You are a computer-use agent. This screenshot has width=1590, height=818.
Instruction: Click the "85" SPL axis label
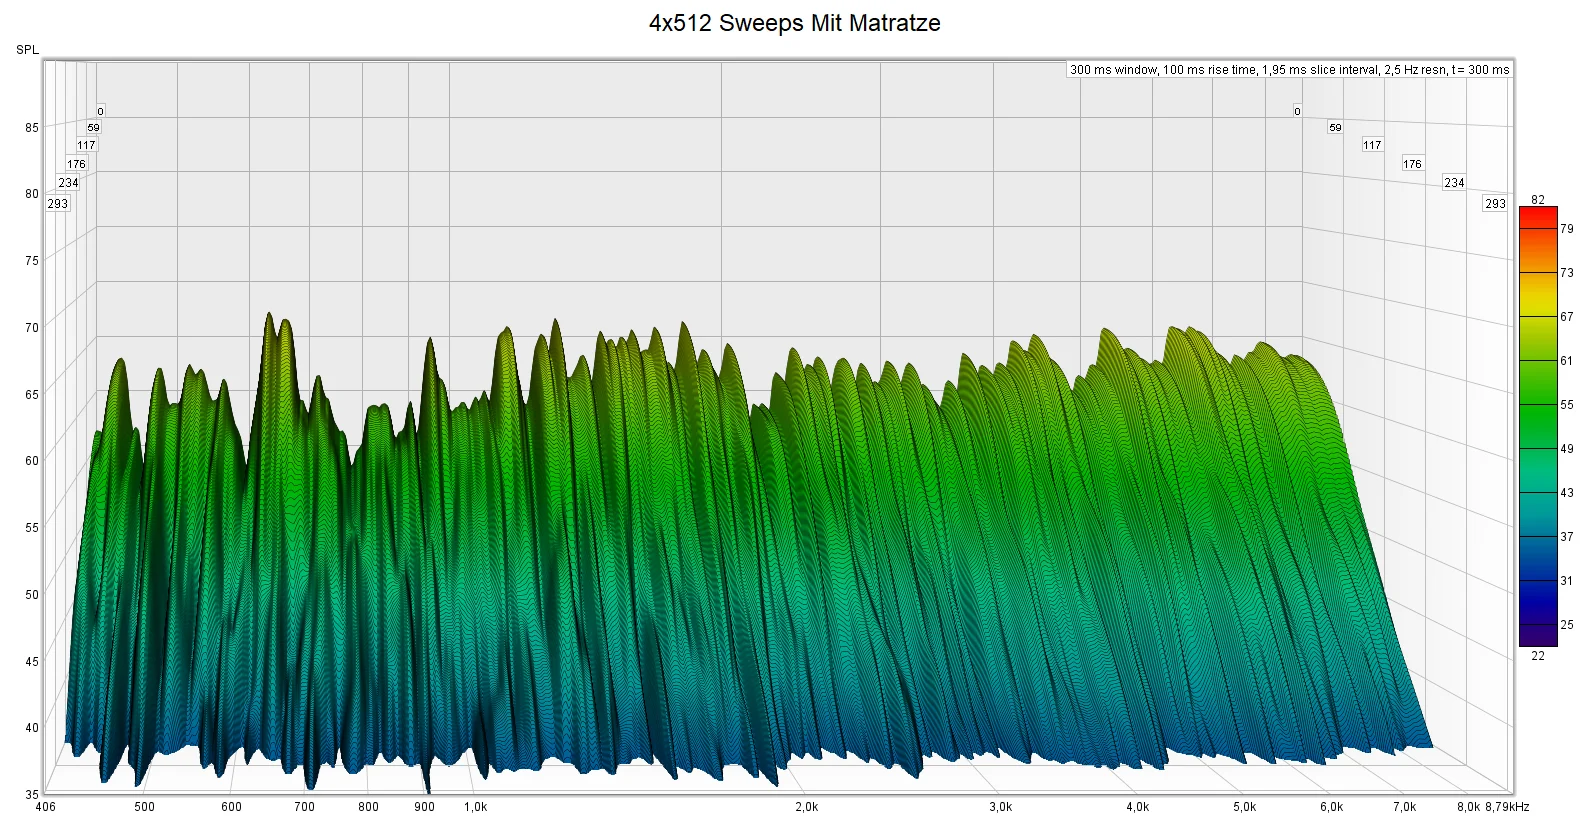(x=32, y=128)
